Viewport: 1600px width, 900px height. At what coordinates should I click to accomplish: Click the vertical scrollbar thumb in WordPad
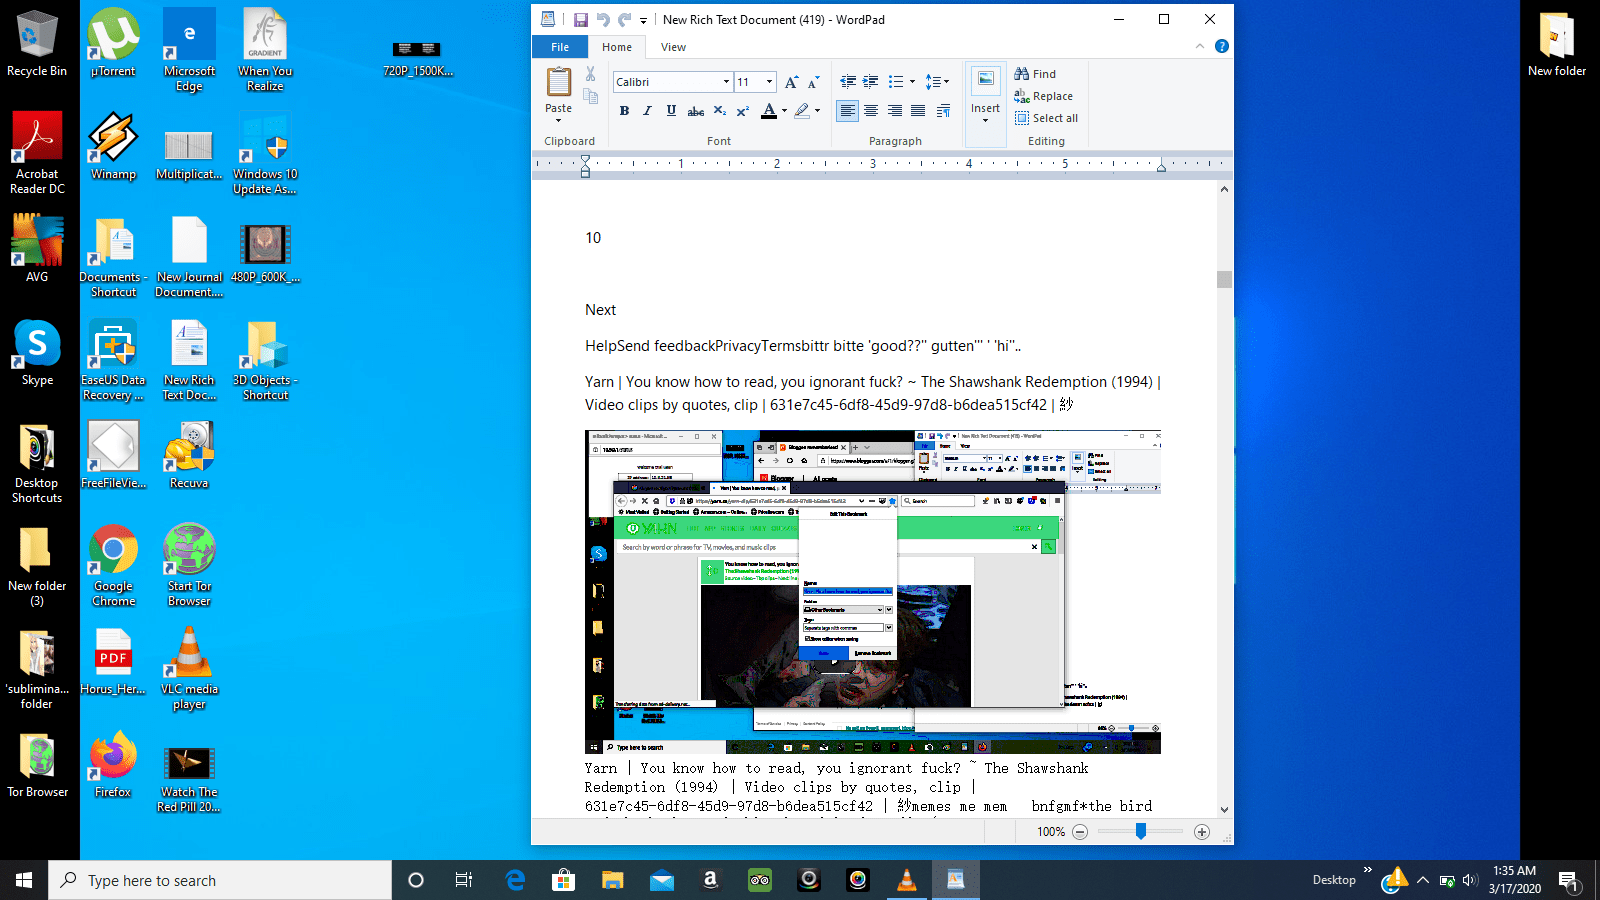(x=1224, y=279)
